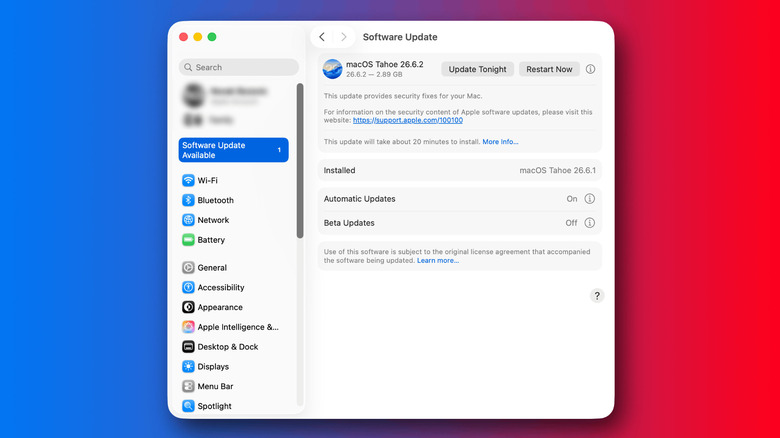The height and width of the screenshot is (438, 780).
Task: Click the Installed row label
Action: coord(339,170)
